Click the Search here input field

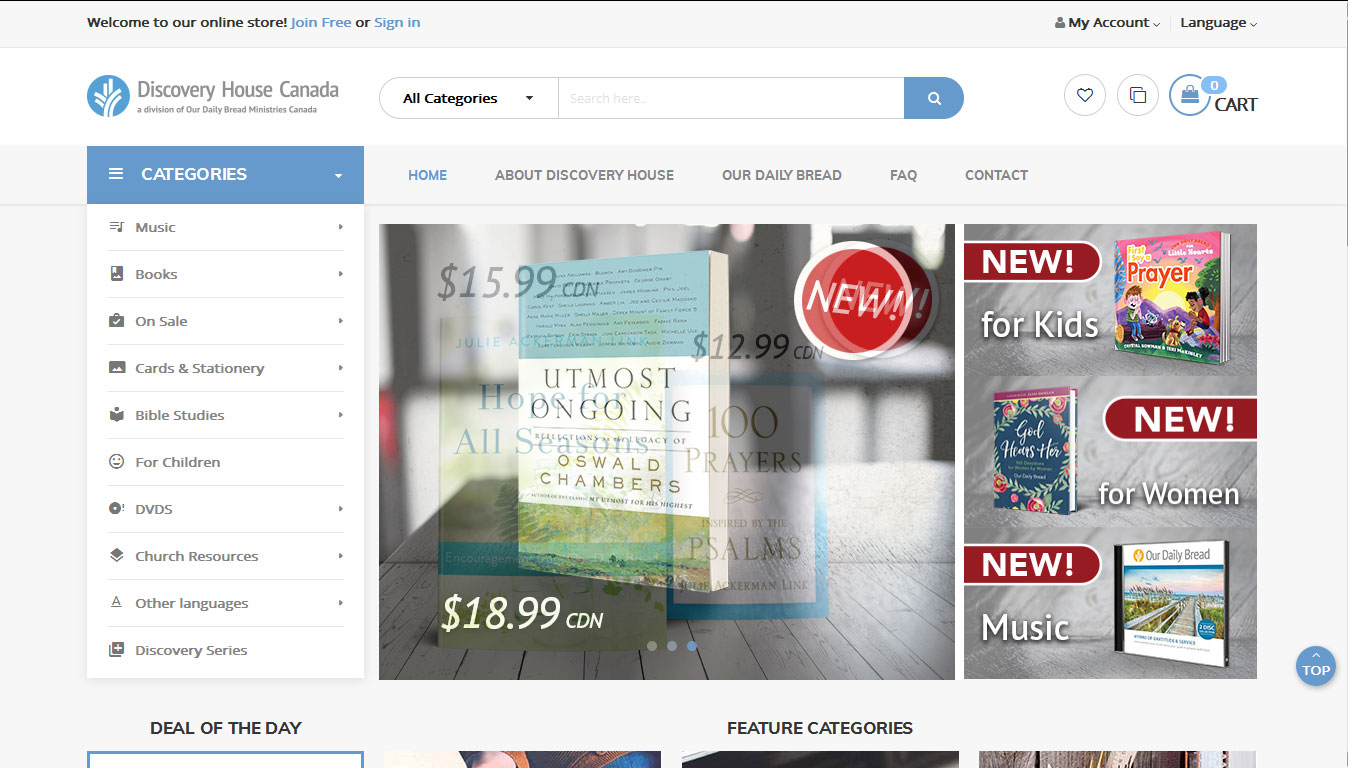pyautogui.click(x=731, y=98)
